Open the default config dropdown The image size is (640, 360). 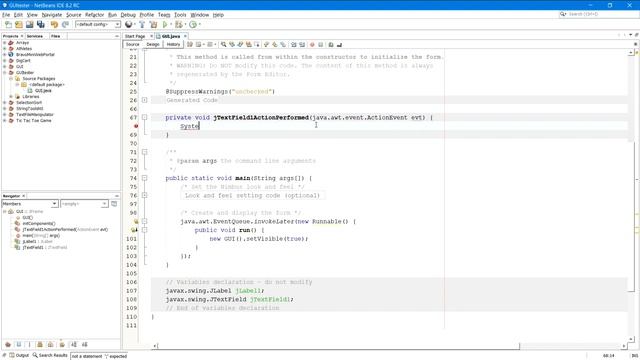pyautogui.click(x=98, y=24)
